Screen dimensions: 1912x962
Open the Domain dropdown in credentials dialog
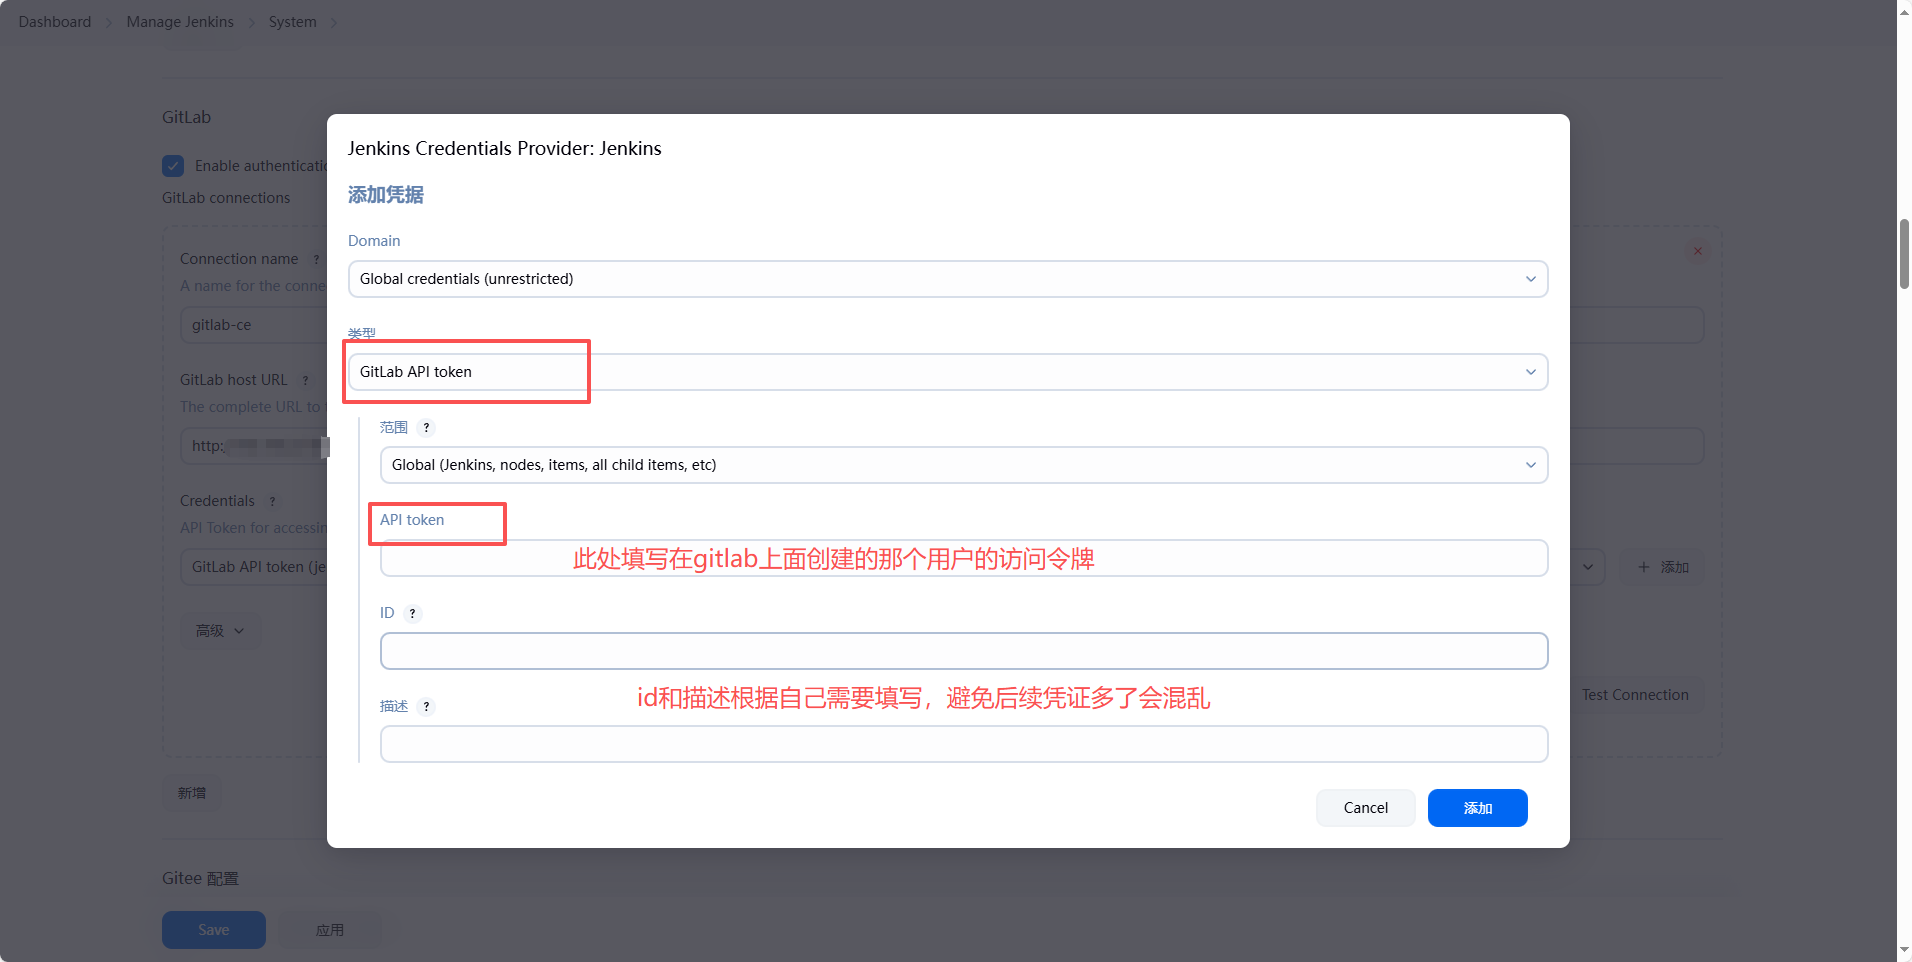coord(947,279)
